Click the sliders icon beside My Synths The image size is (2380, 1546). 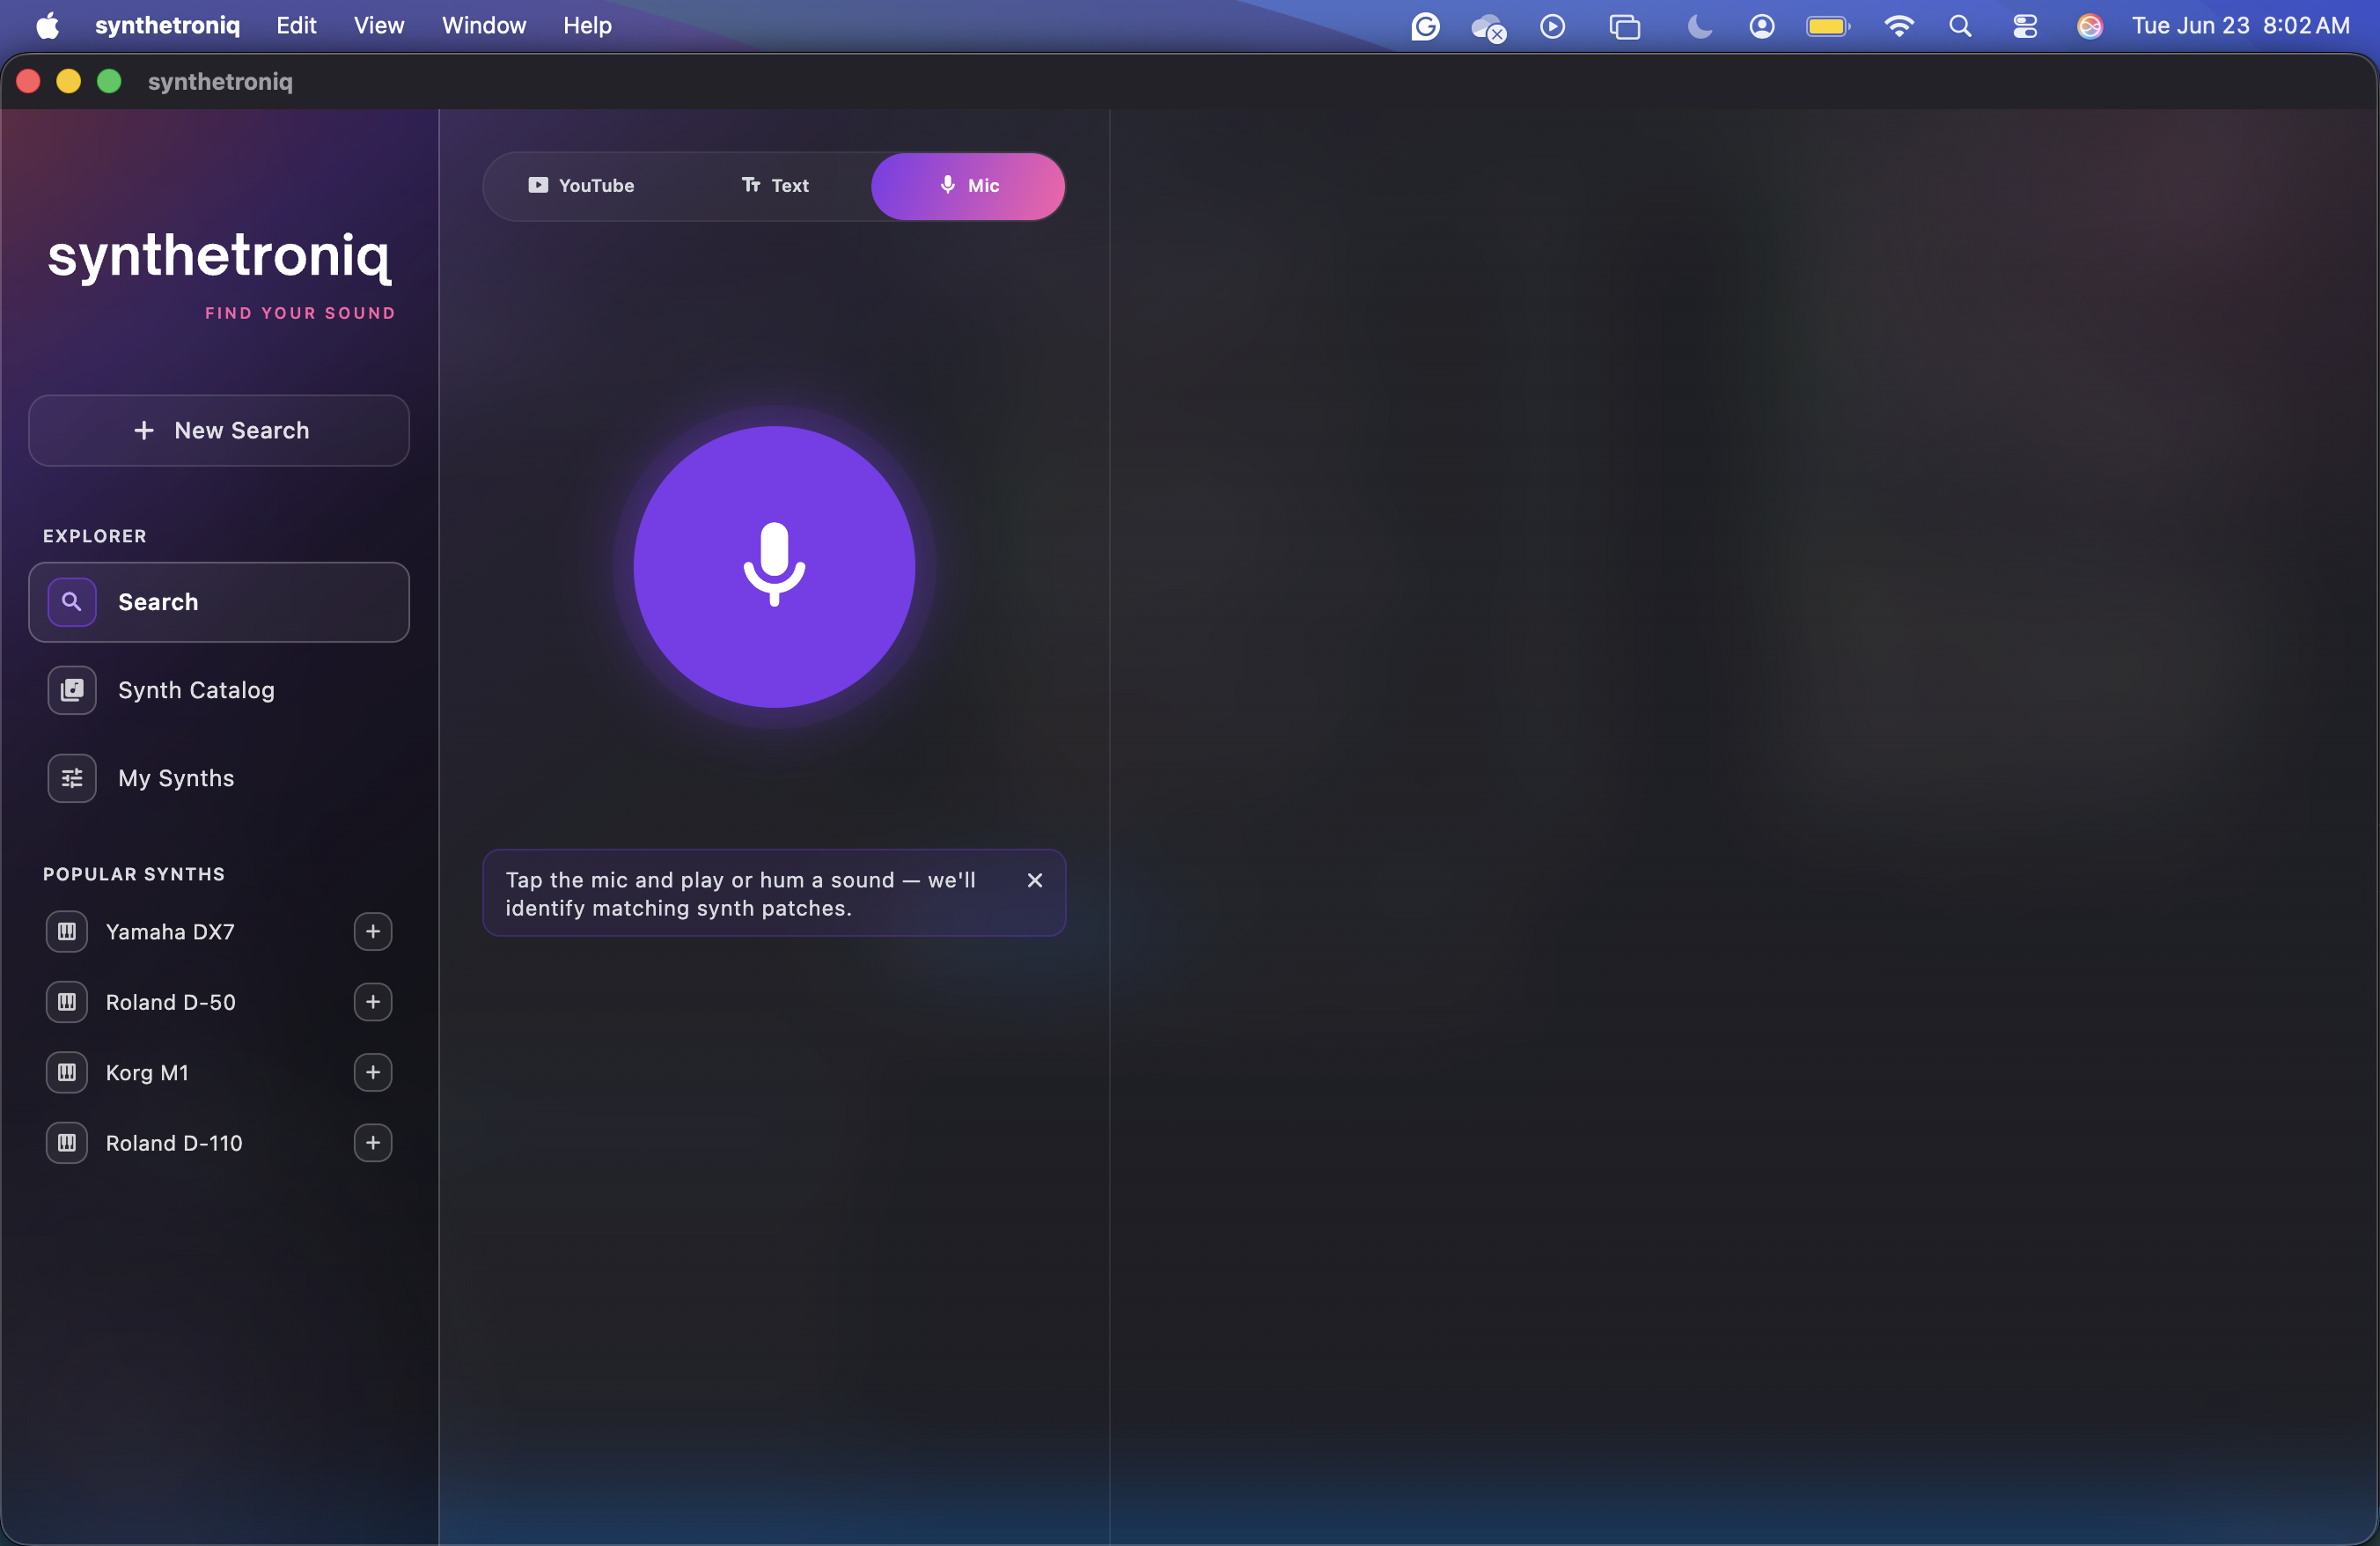[72, 778]
